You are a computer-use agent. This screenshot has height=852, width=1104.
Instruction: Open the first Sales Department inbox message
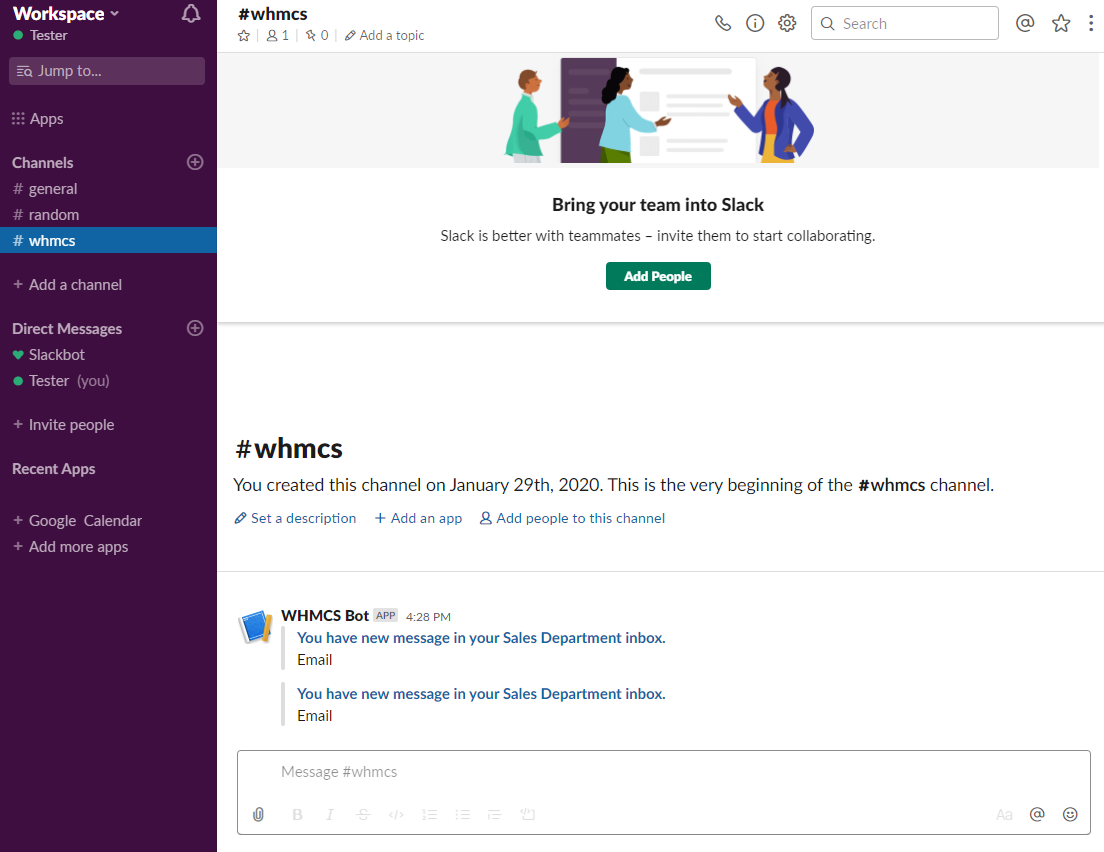click(481, 637)
